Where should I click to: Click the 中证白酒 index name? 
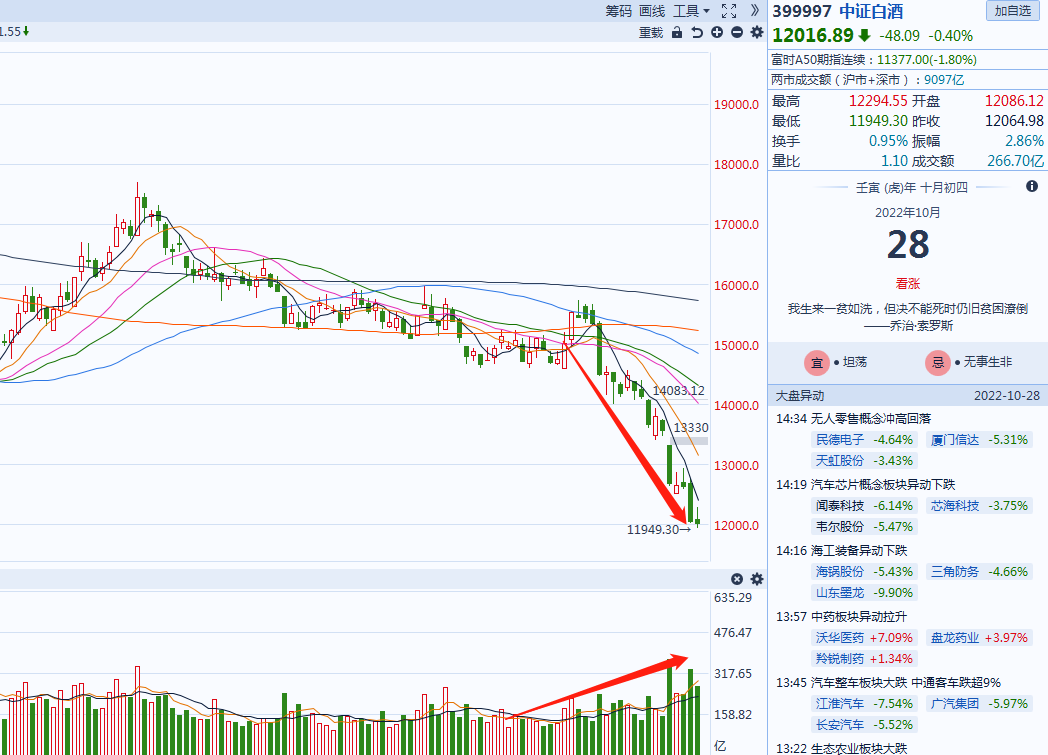[870, 11]
